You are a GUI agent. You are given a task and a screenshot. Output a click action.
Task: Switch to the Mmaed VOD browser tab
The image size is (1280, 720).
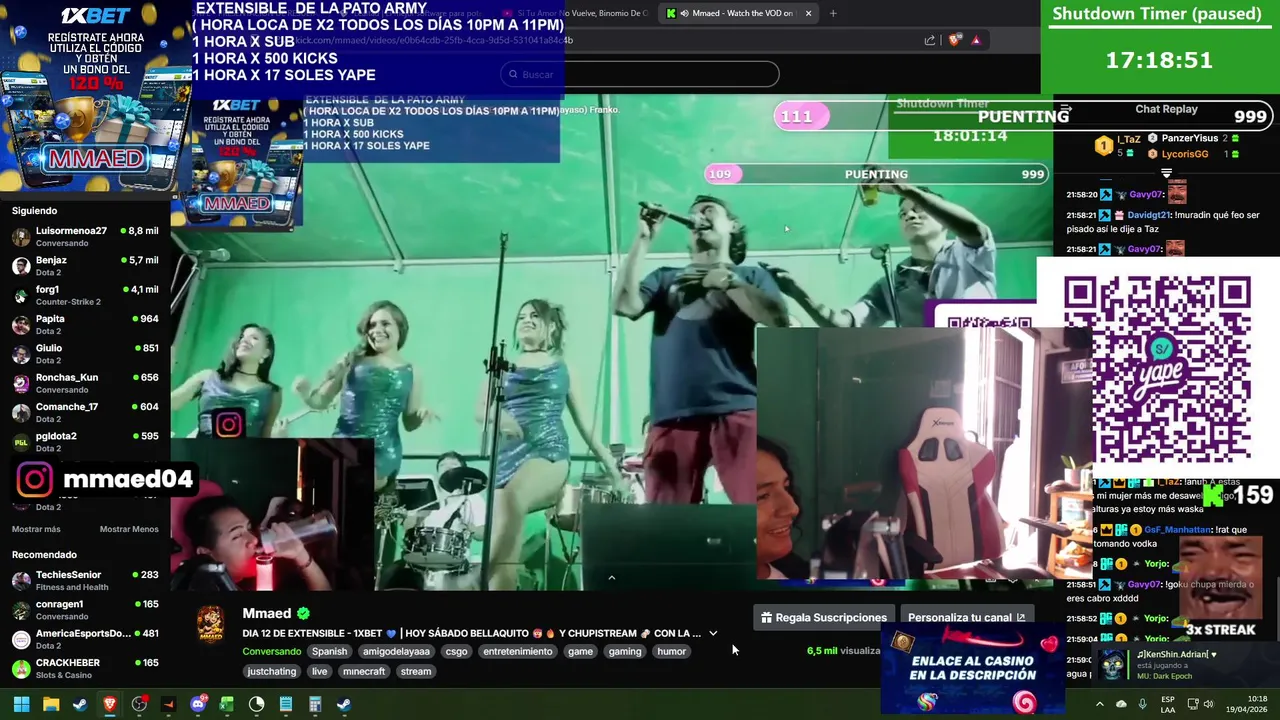pyautogui.click(x=740, y=13)
